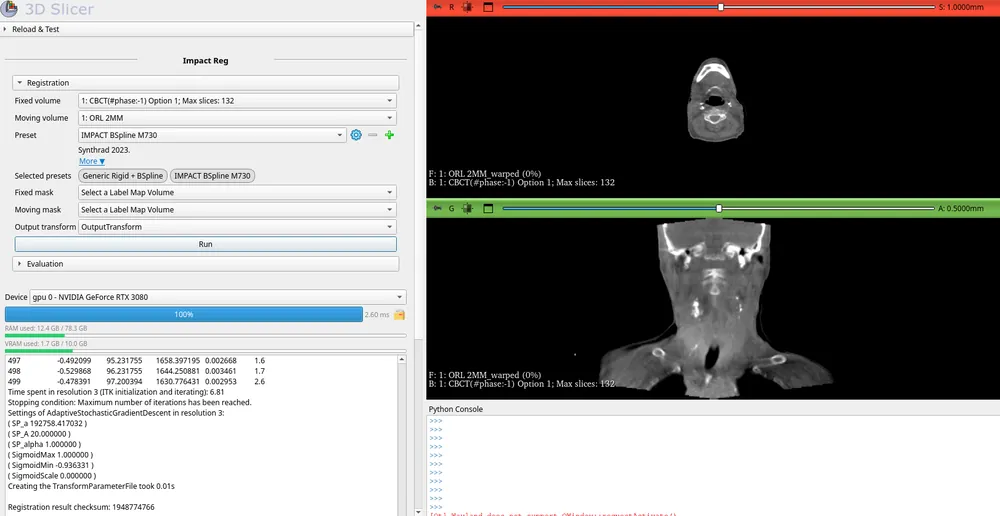Open the Fixed volume dropdown
The height and width of the screenshot is (516, 1000).
(237, 101)
